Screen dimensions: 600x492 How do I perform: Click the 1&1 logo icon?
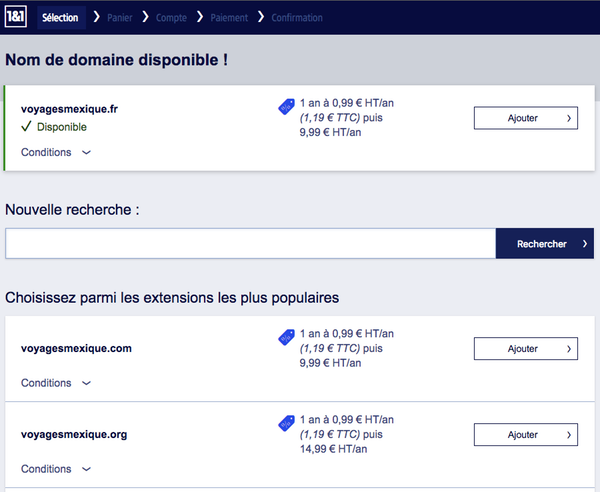17,17
